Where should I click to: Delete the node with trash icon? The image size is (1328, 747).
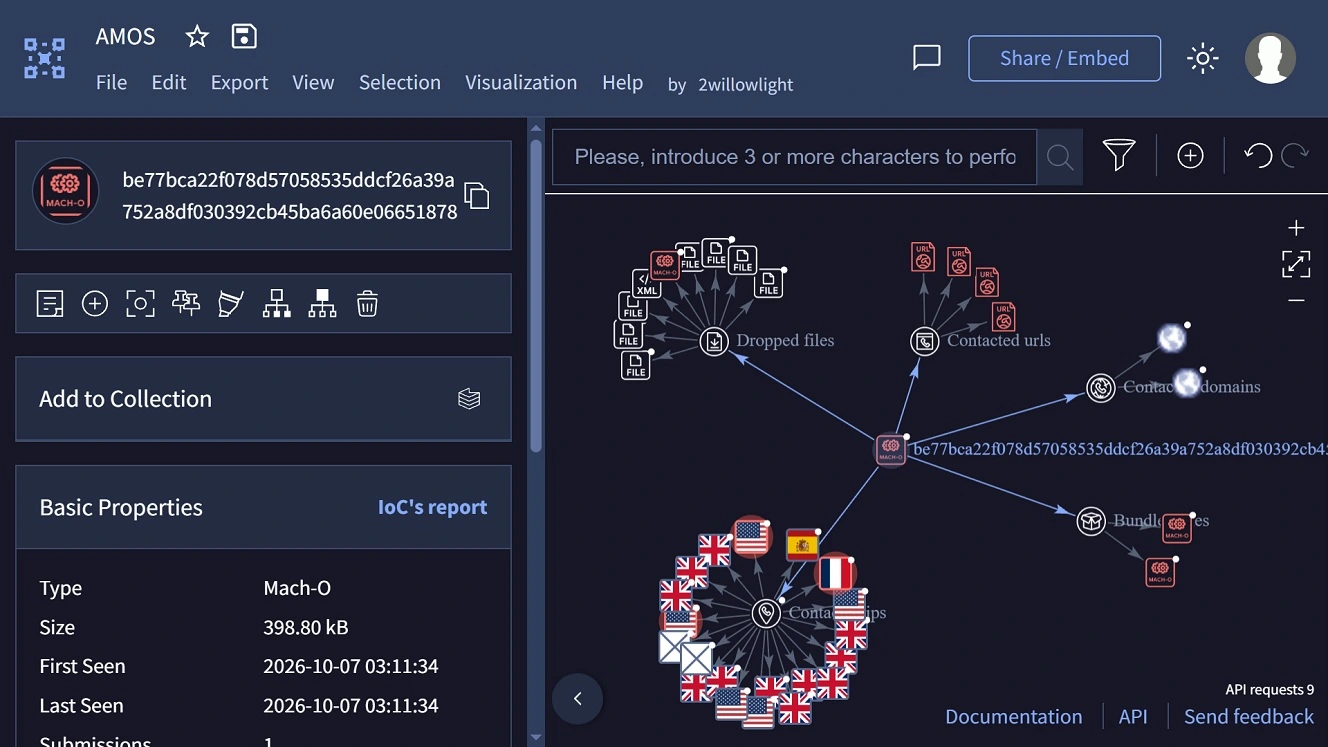(367, 304)
